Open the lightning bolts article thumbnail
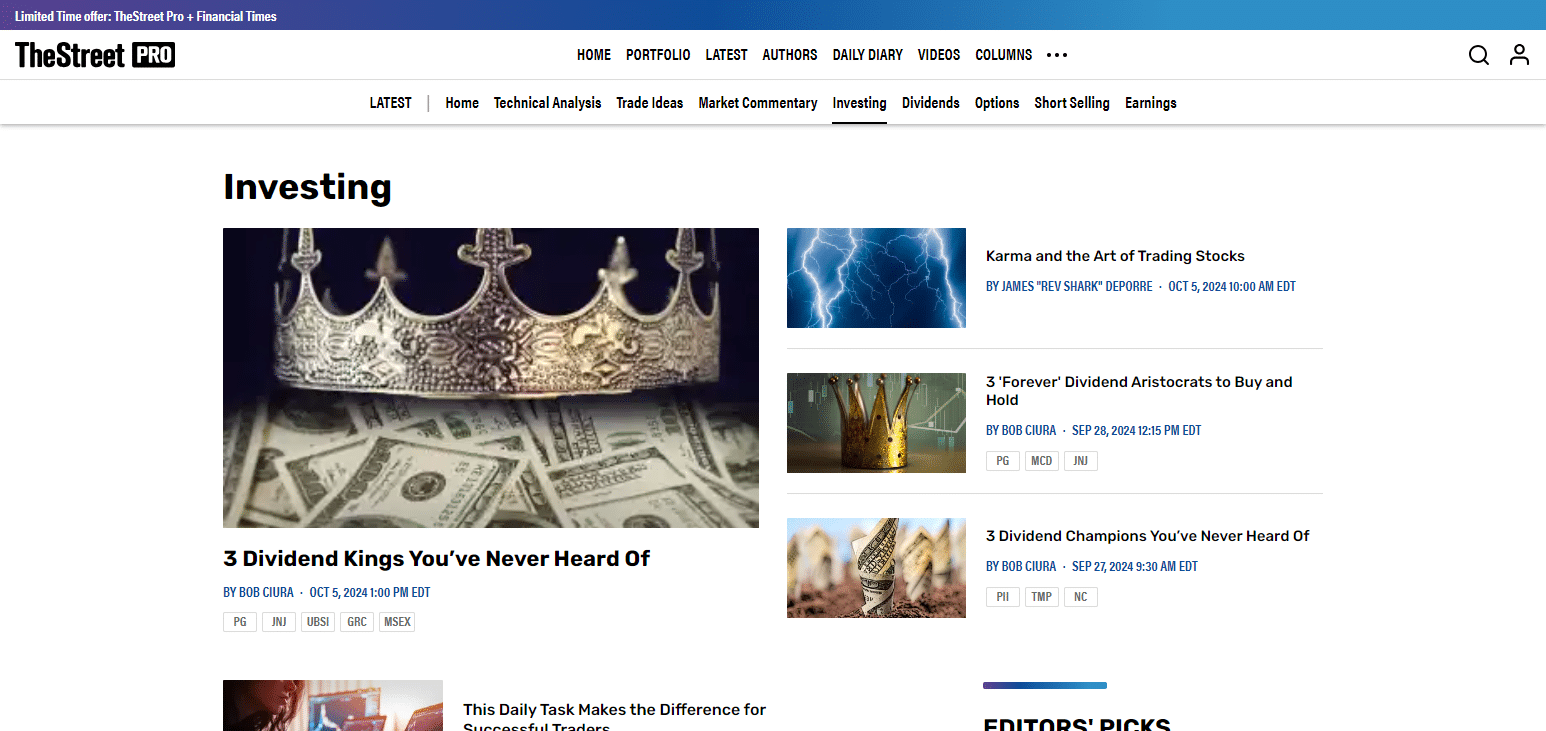 pos(876,278)
